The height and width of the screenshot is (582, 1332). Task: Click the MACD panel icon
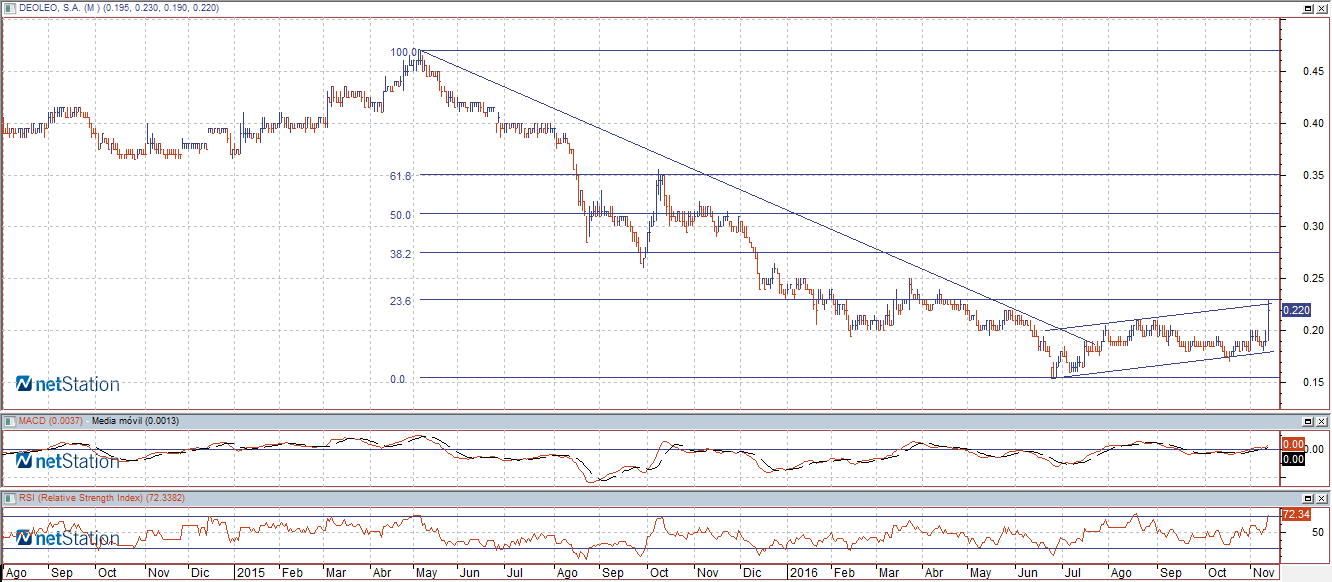(x=10, y=421)
